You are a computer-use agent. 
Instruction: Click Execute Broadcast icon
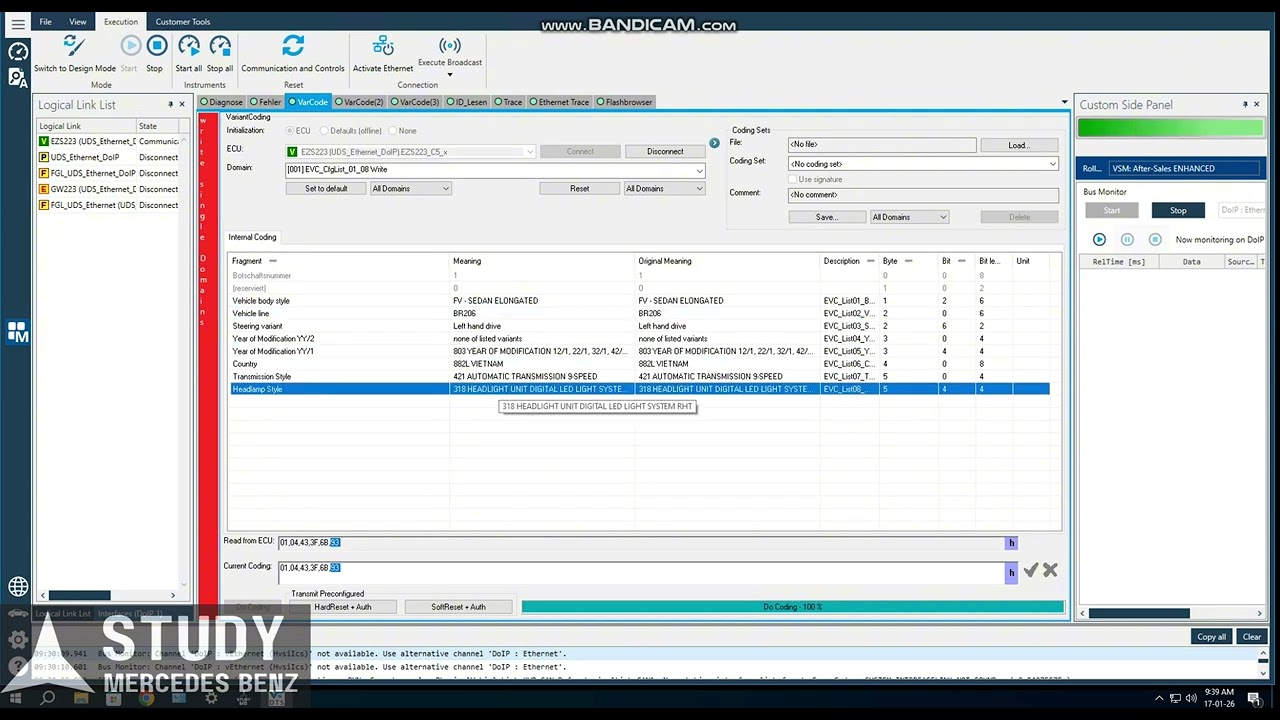[x=450, y=45]
